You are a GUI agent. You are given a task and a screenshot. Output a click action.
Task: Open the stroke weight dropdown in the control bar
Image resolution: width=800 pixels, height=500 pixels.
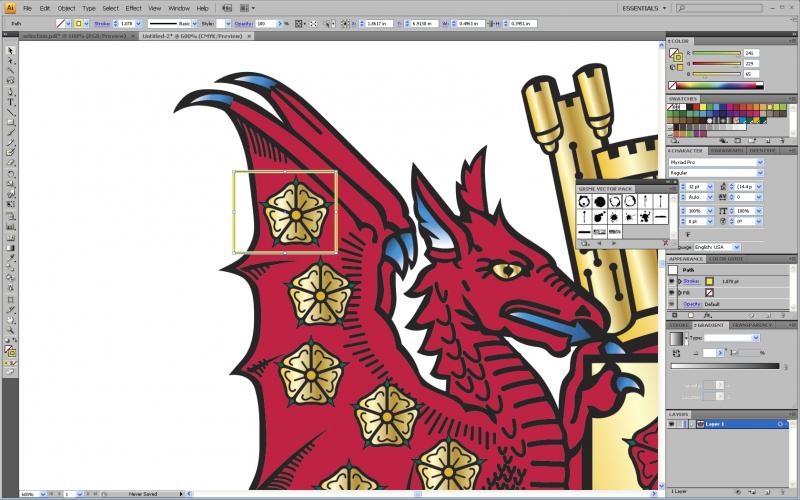[x=138, y=23]
